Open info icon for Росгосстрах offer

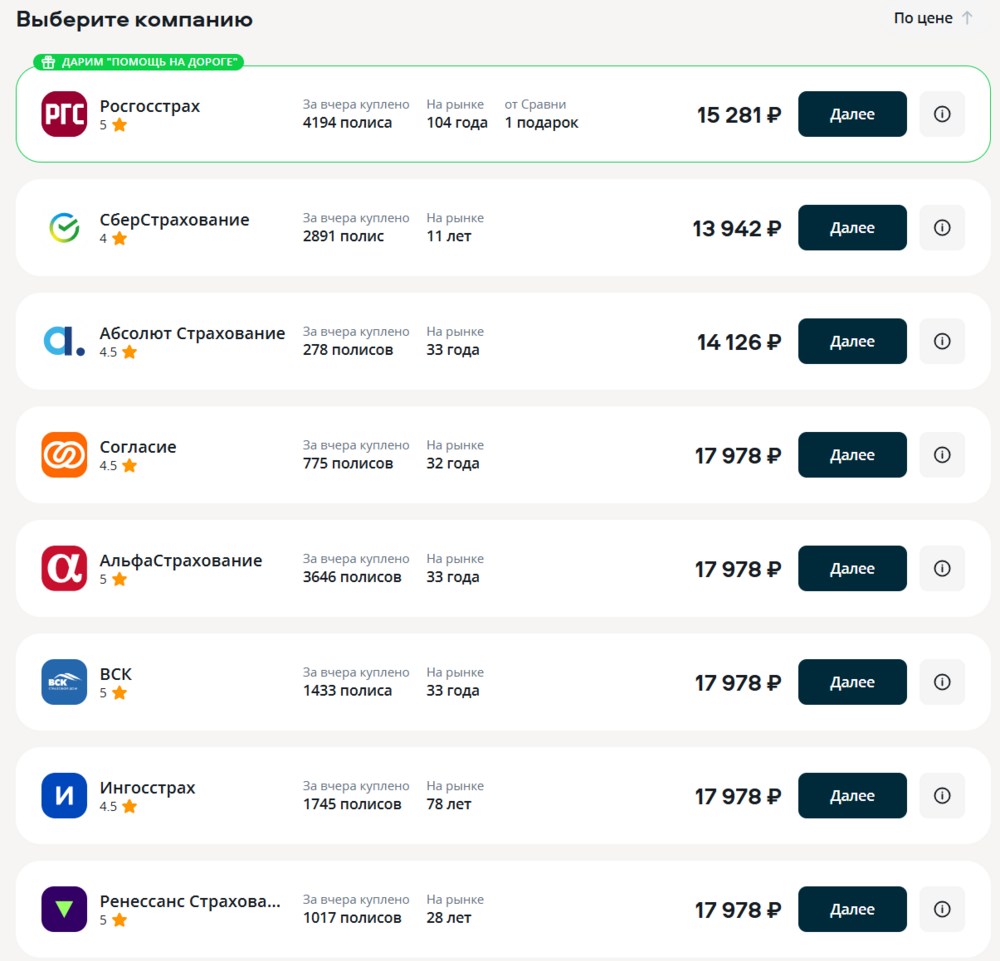point(942,114)
